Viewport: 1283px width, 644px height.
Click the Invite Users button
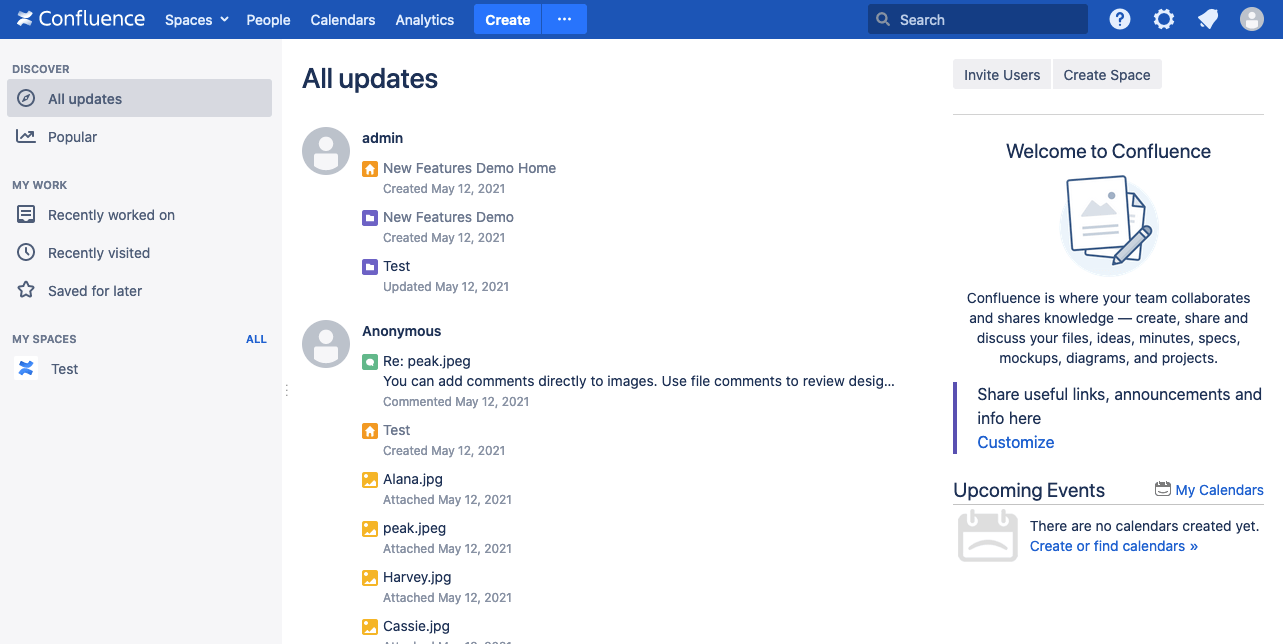pyautogui.click(x=1001, y=74)
